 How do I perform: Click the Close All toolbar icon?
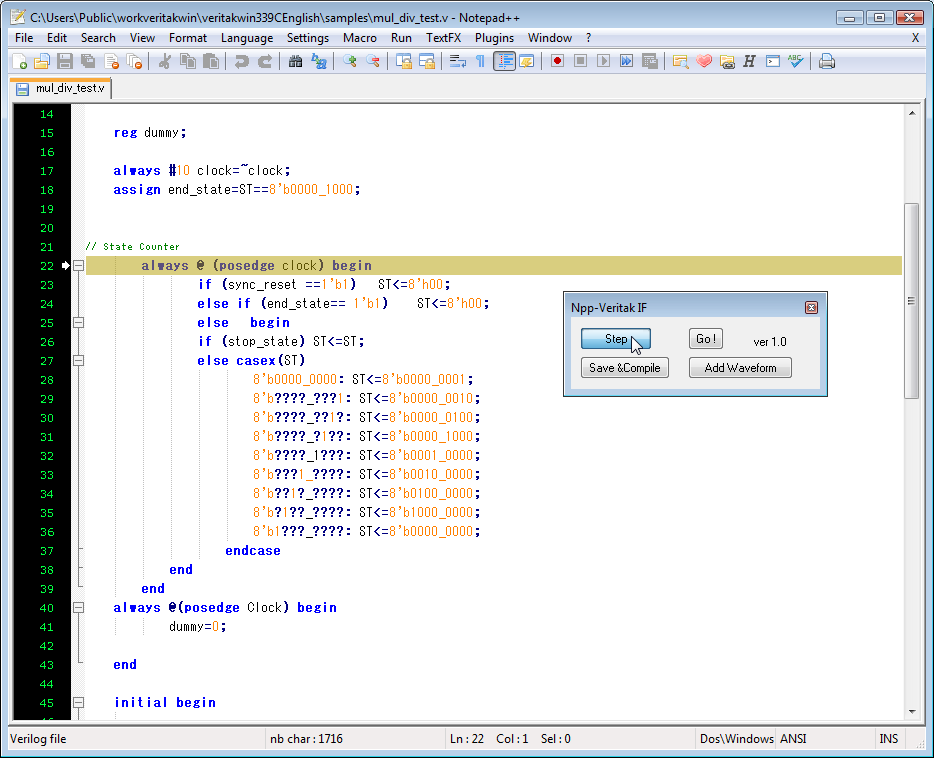pyautogui.click(x=135, y=61)
